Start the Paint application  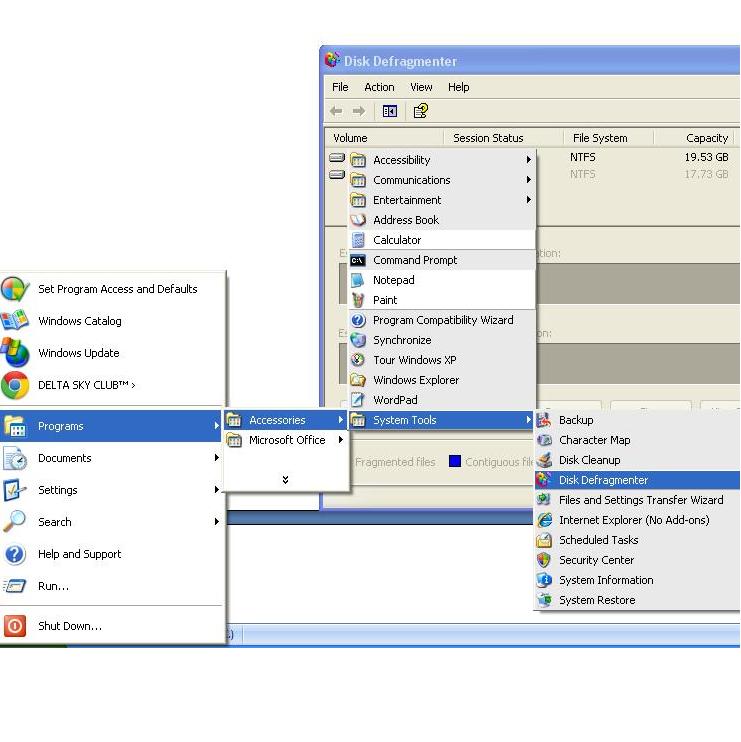tap(384, 300)
